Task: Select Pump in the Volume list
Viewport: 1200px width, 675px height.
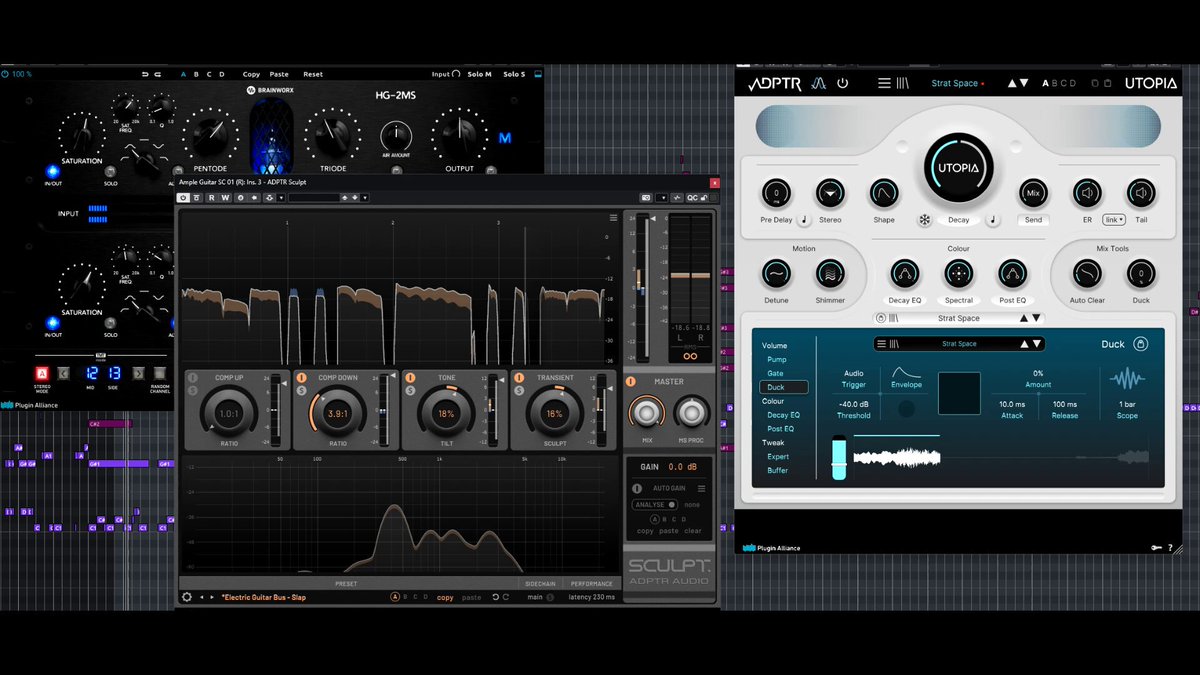Action: [777, 359]
